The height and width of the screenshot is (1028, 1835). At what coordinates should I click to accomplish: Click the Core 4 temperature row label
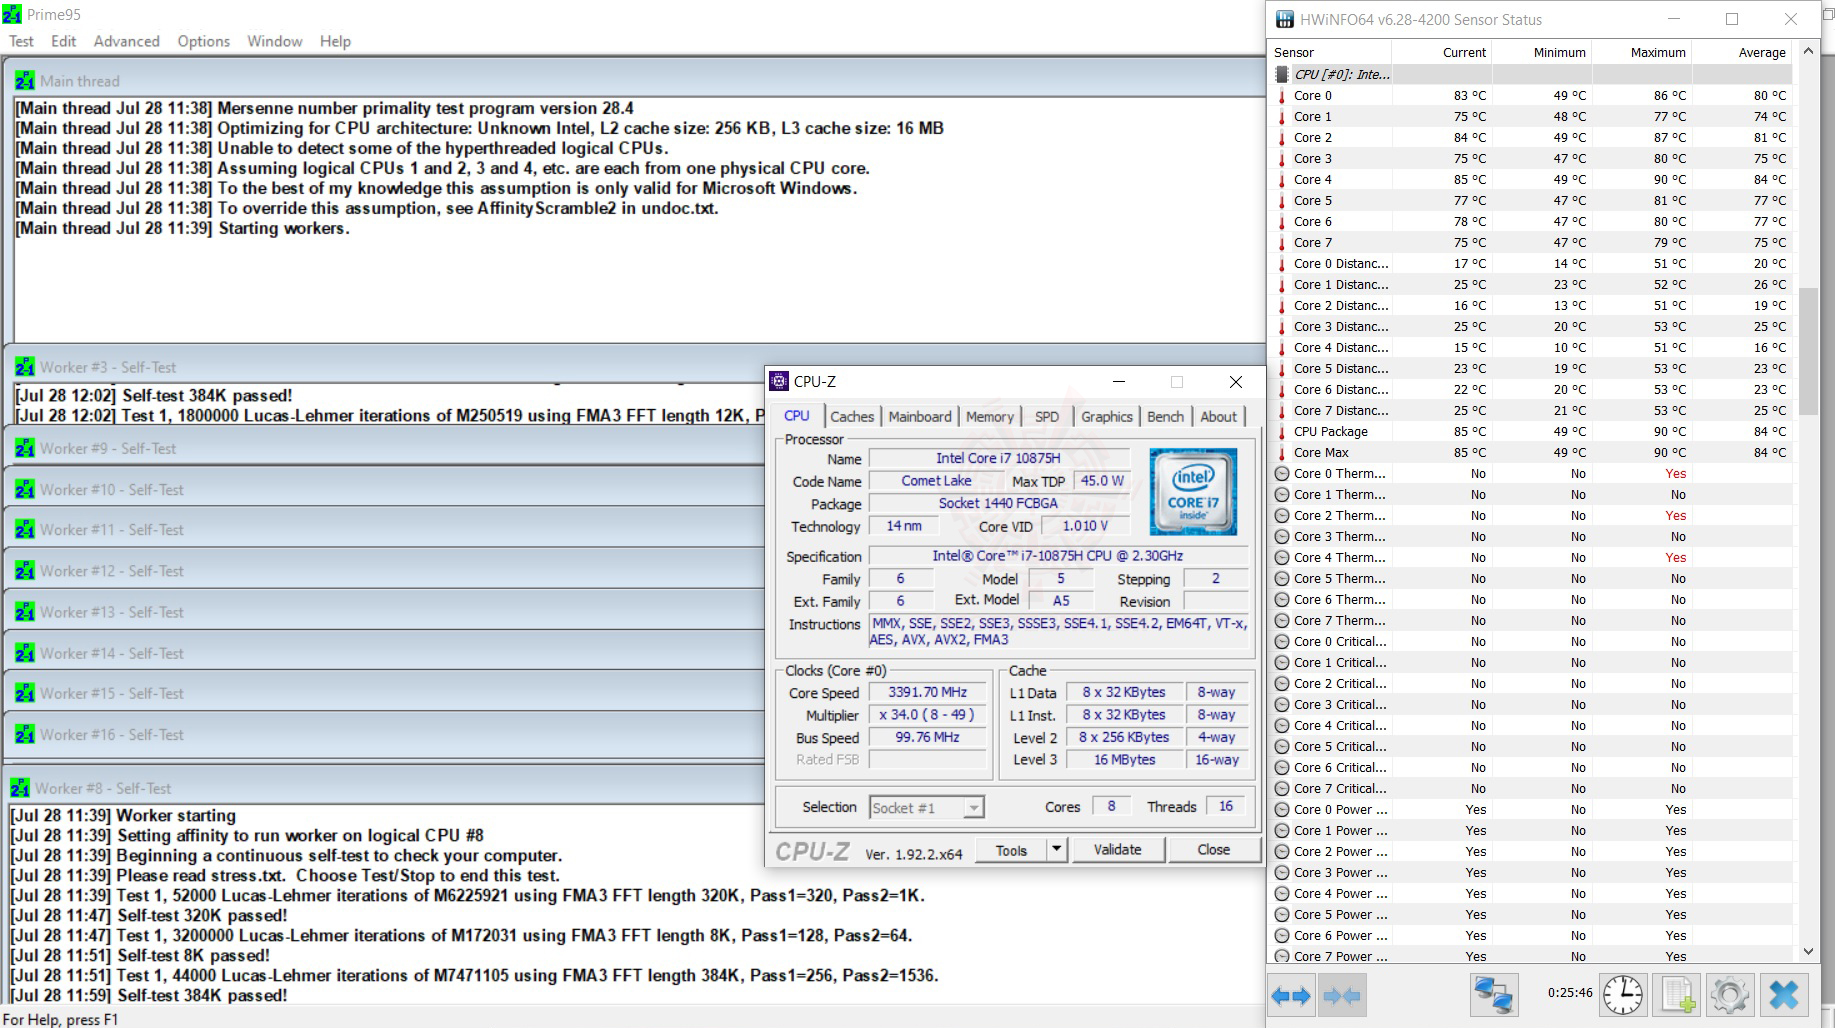[x=1312, y=180]
